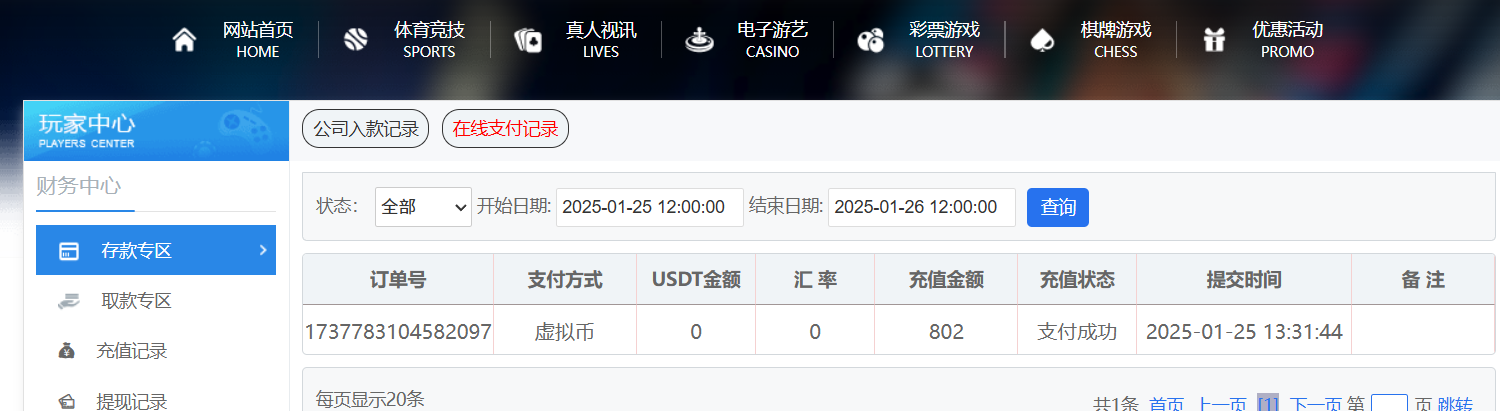Click the 查询 search button

1058,207
